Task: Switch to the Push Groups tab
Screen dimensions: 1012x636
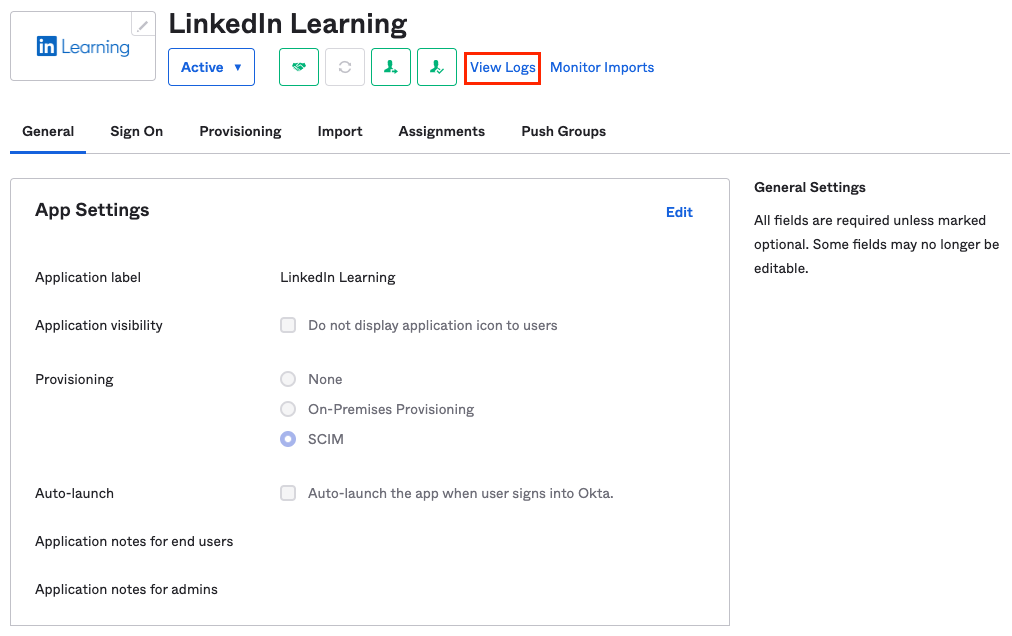Action: [563, 131]
